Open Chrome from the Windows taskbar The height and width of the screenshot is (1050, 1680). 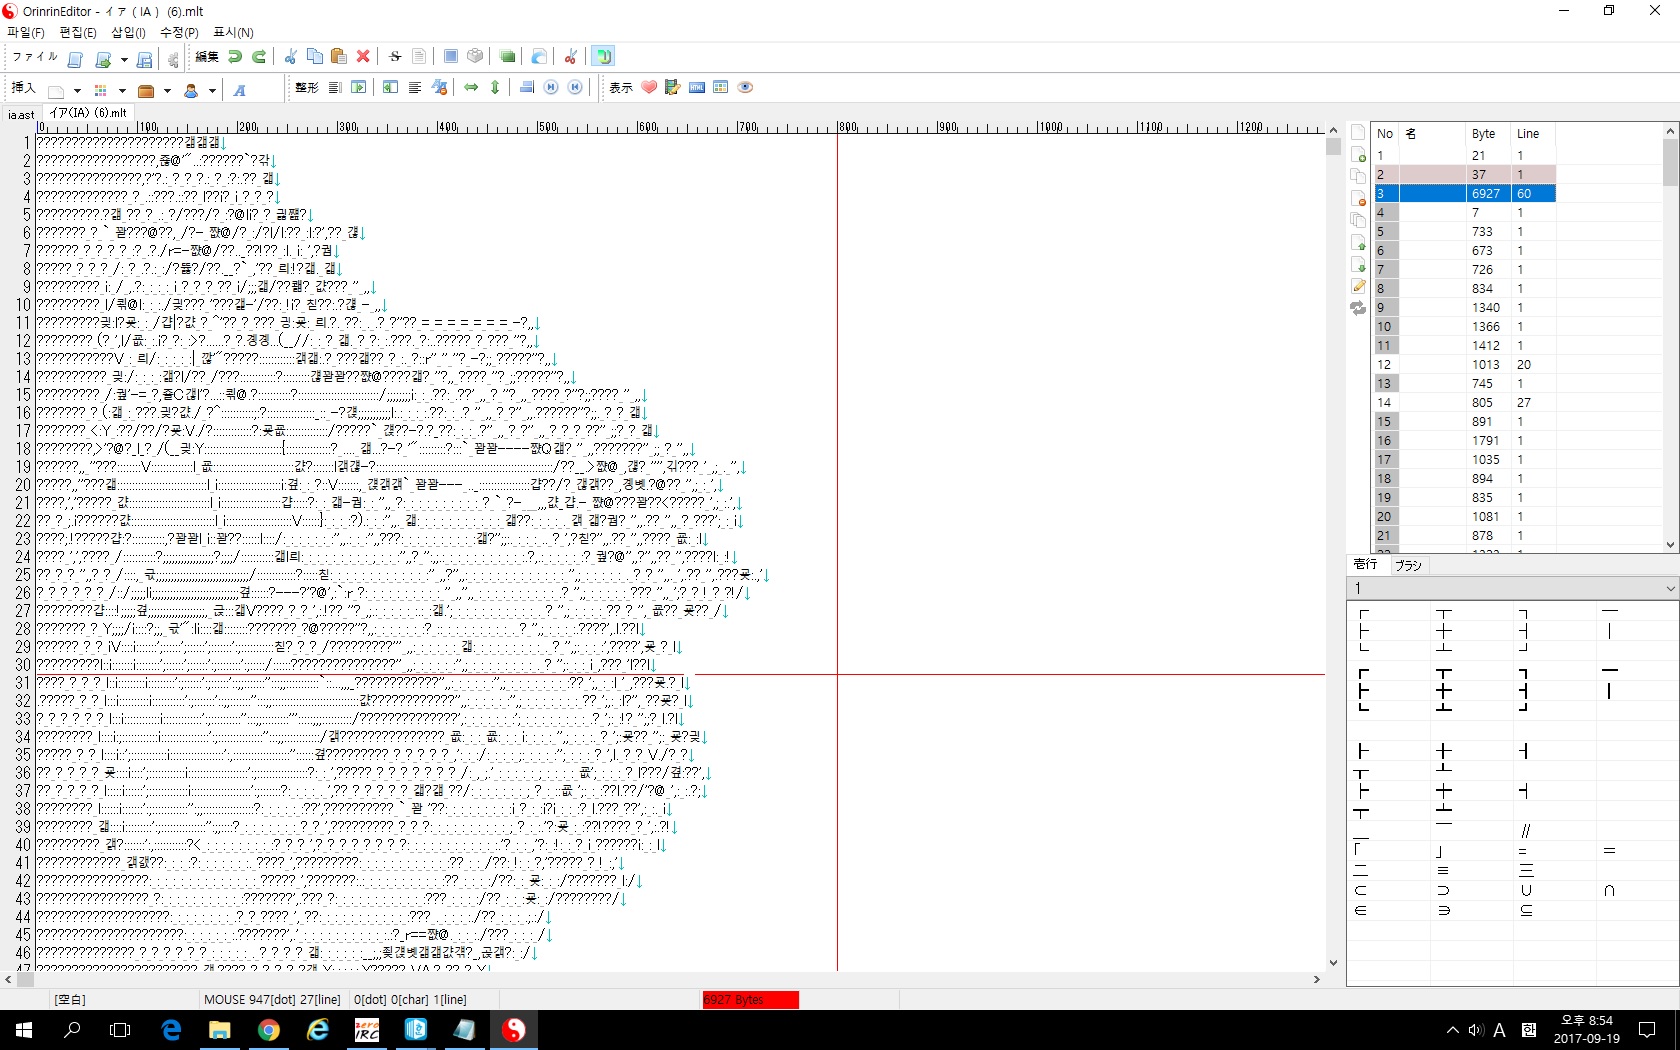click(x=268, y=1030)
